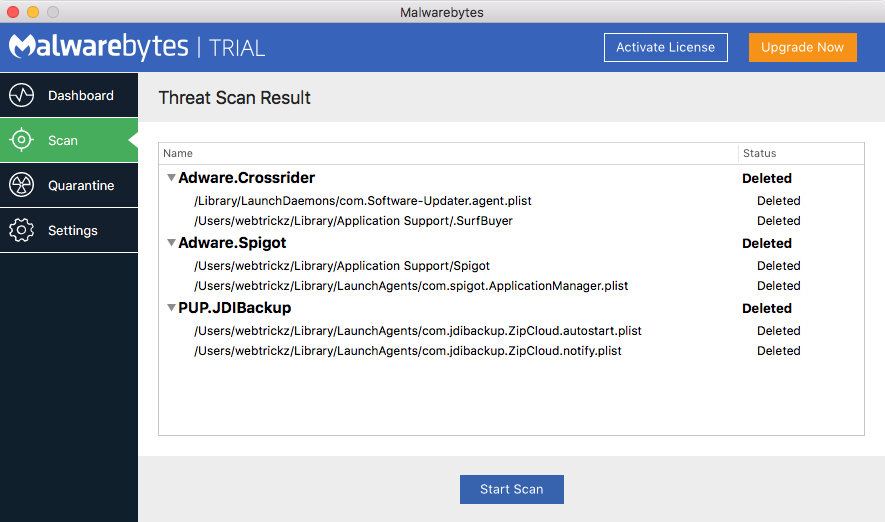Sort results by the Name column header
Image resolution: width=885 pixels, height=522 pixels.
point(448,153)
